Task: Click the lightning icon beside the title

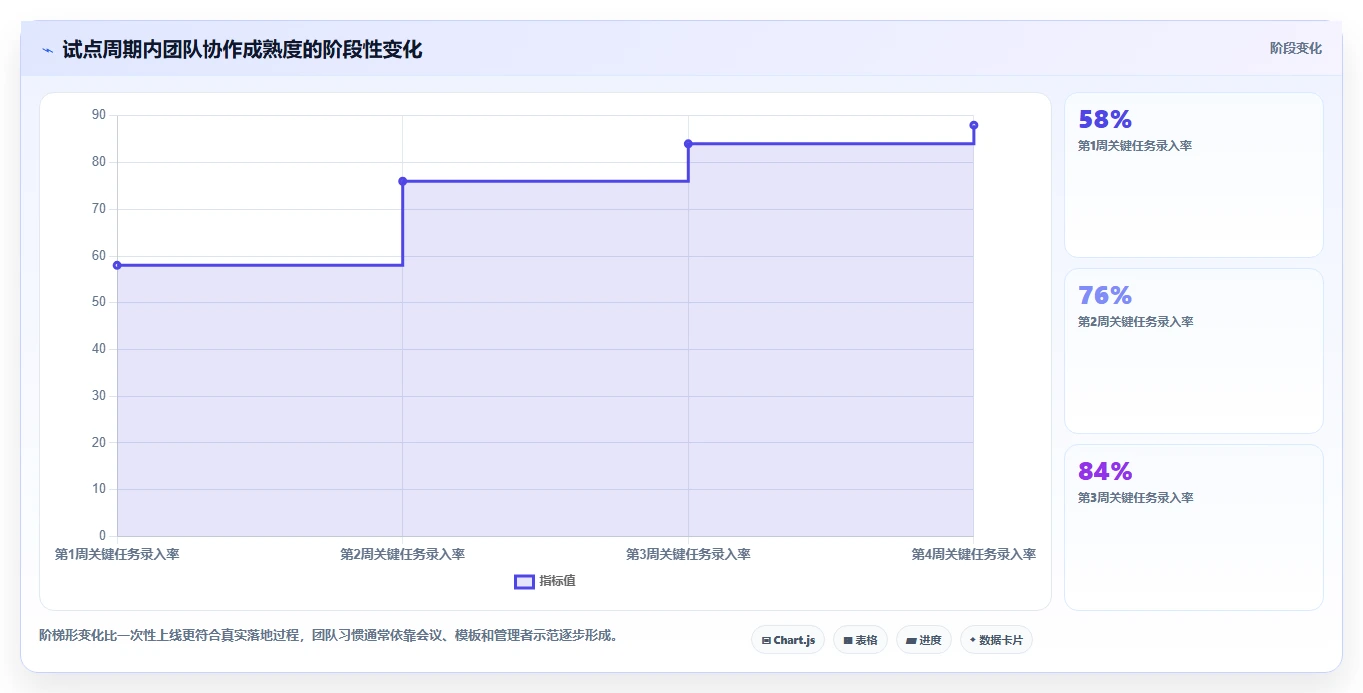Action: [x=47, y=50]
